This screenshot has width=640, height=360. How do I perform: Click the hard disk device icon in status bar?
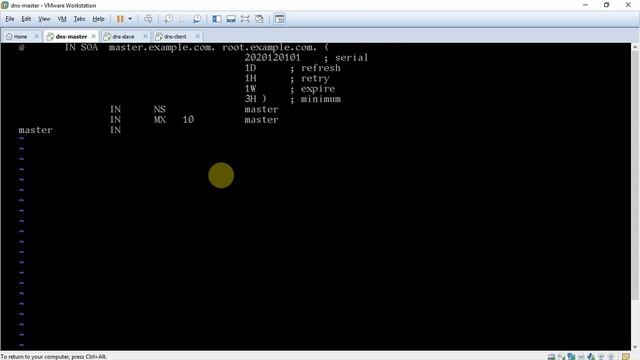click(x=551, y=357)
